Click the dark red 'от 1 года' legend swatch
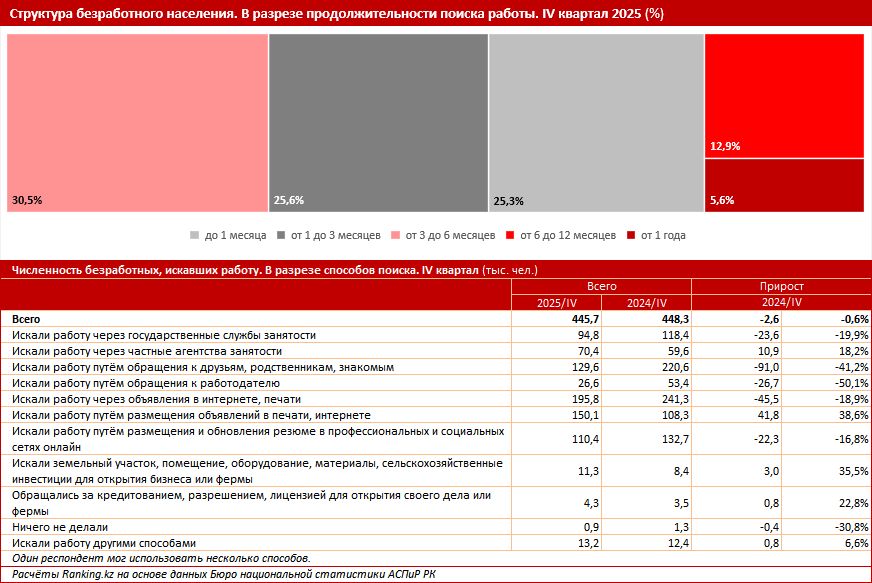Viewport: 872px width, 583px height. [x=631, y=236]
